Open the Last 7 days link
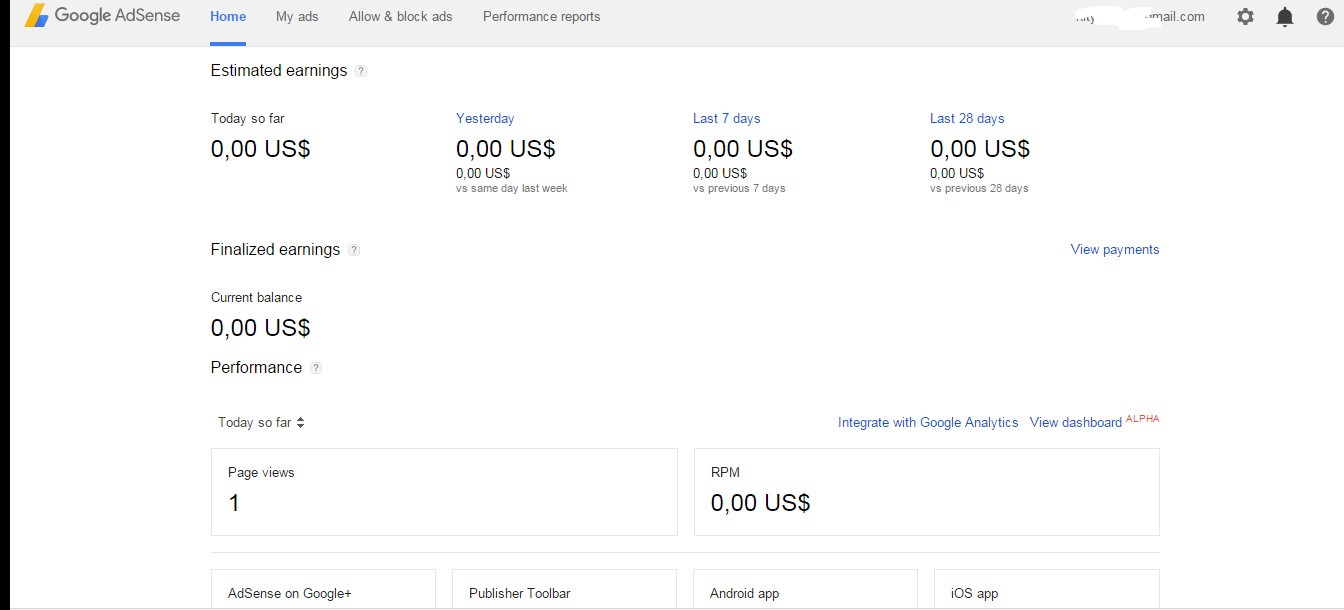 (726, 118)
